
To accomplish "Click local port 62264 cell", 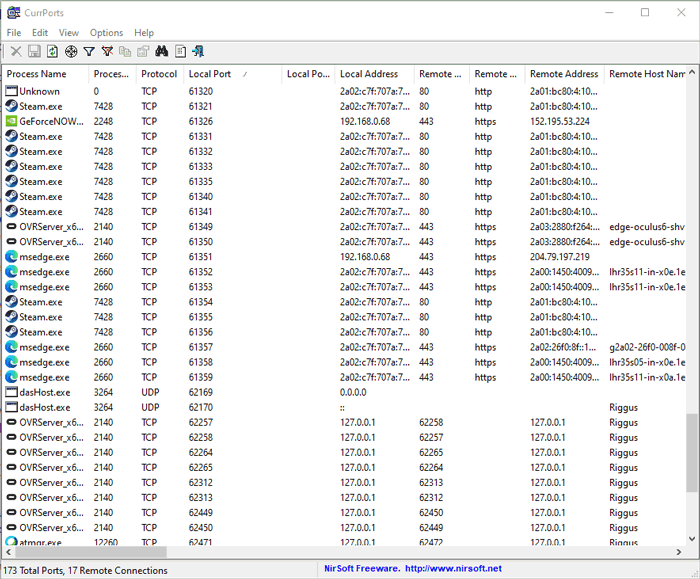I will (x=200, y=452).
